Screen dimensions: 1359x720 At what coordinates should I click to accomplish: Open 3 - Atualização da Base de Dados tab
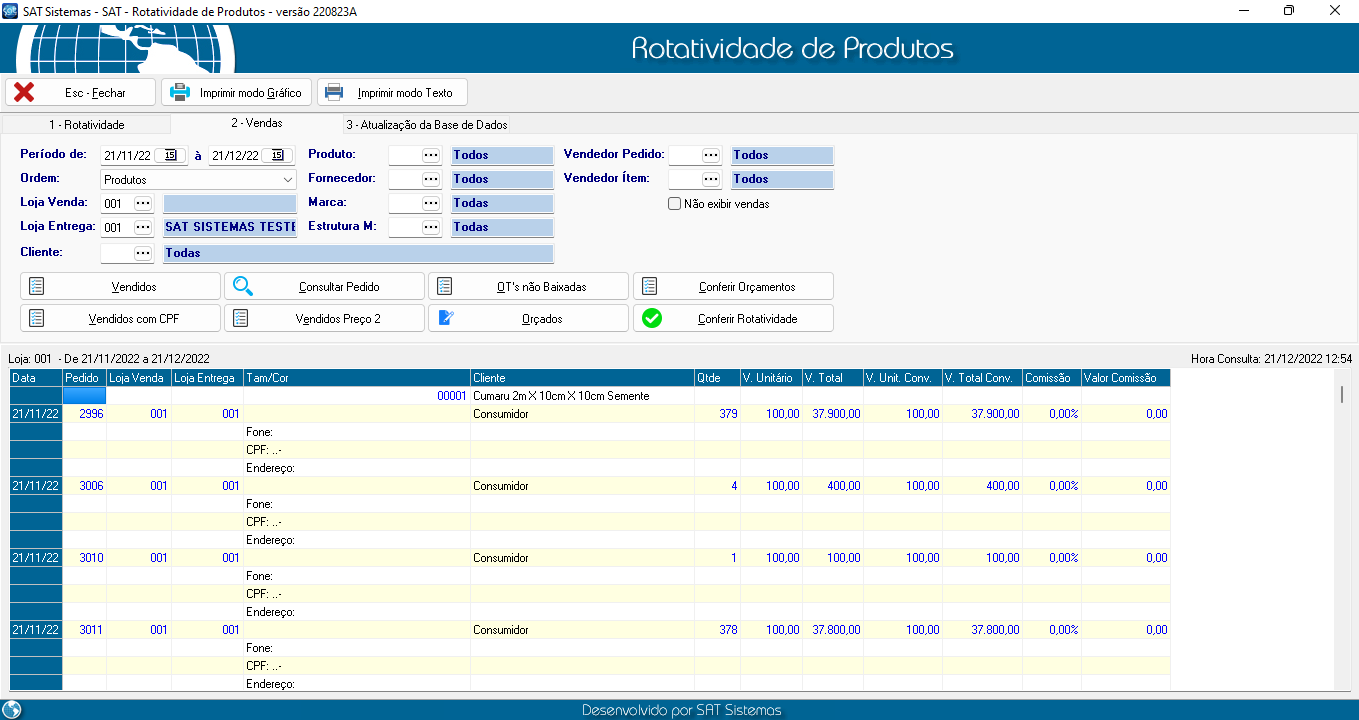coord(427,125)
